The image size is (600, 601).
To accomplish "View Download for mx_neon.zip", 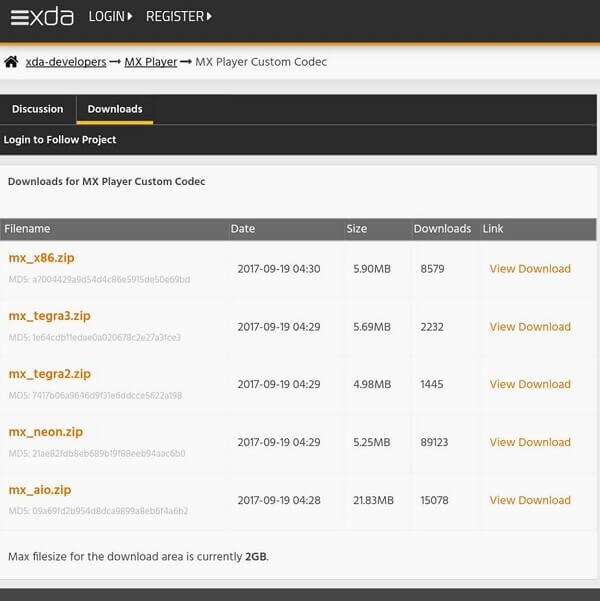I will pyautogui.click(x=530, y=443).
